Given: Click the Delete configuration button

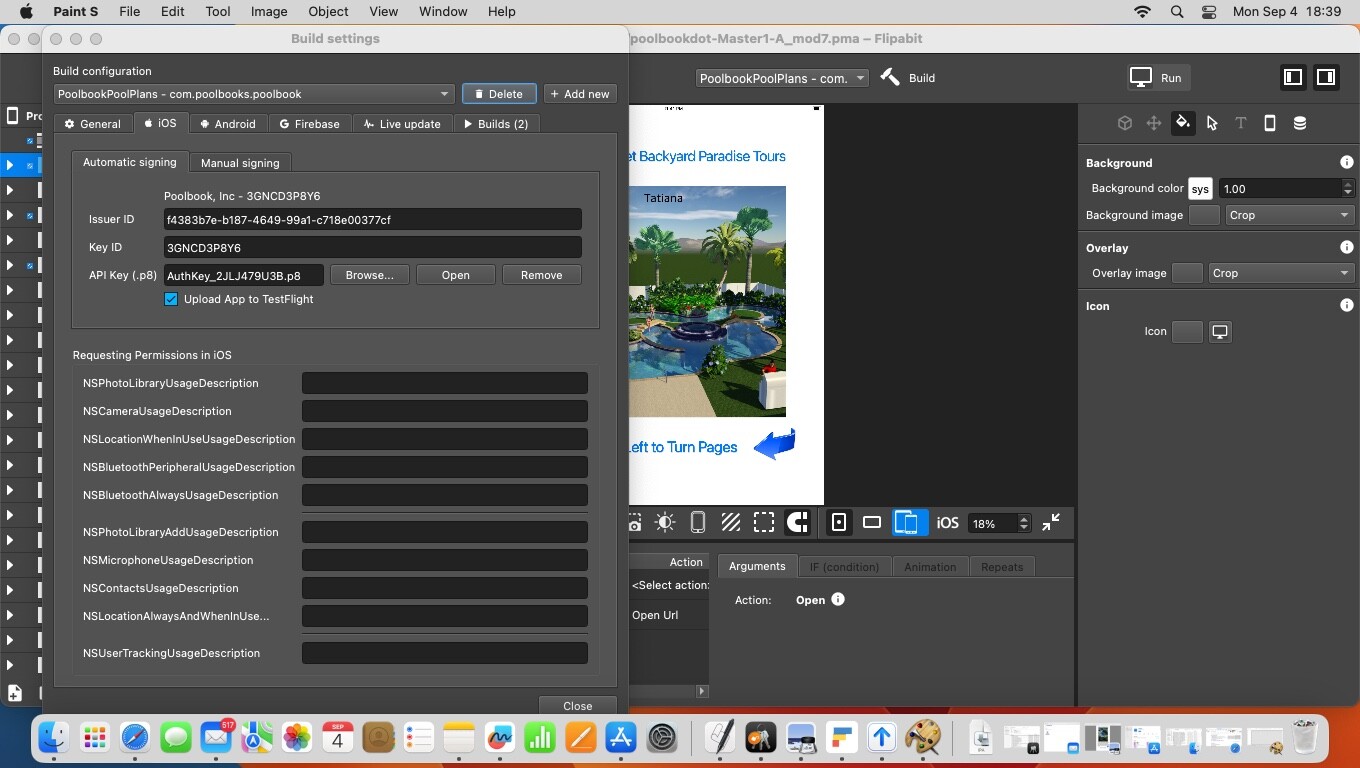Looking at the screenshot, I should click(x=499, y=94).
